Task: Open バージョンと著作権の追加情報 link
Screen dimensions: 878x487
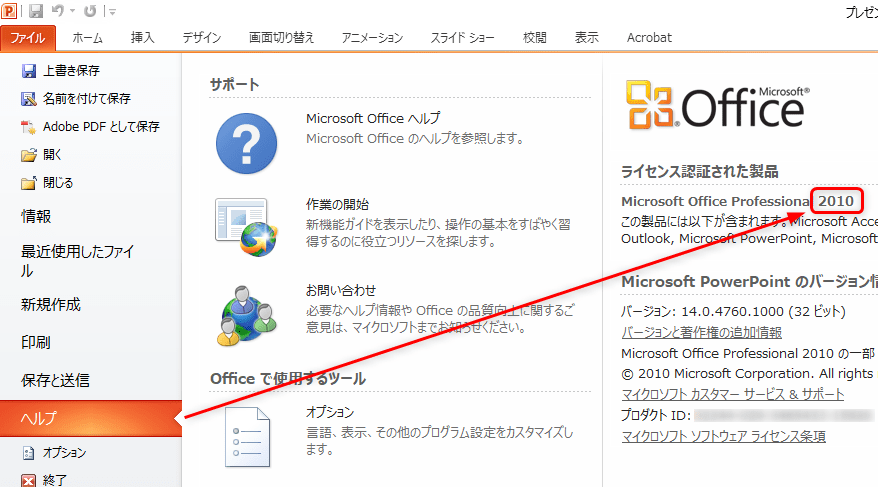Action: 702,333
